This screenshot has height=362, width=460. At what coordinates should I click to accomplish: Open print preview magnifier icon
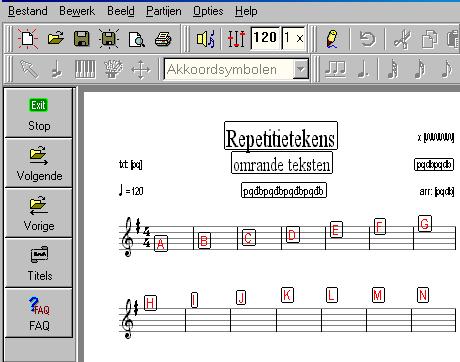(x=137, y=39)
